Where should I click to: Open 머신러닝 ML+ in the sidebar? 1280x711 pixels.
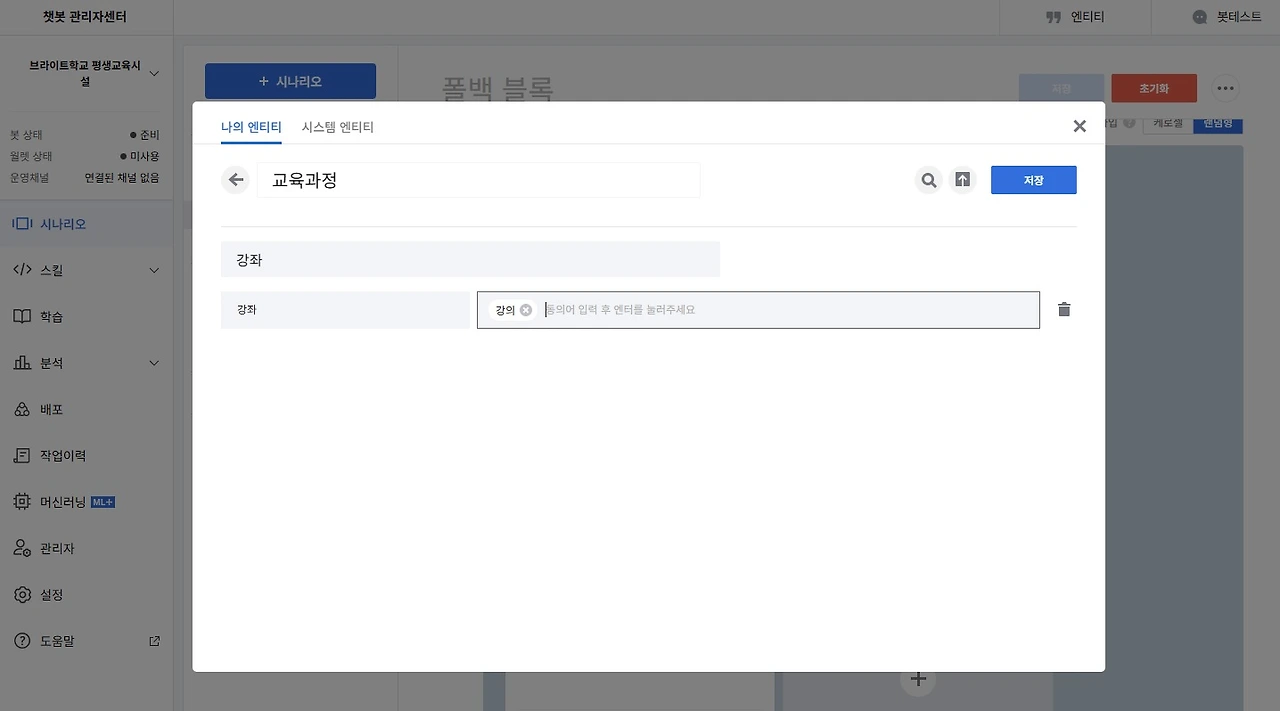[86, 502]
